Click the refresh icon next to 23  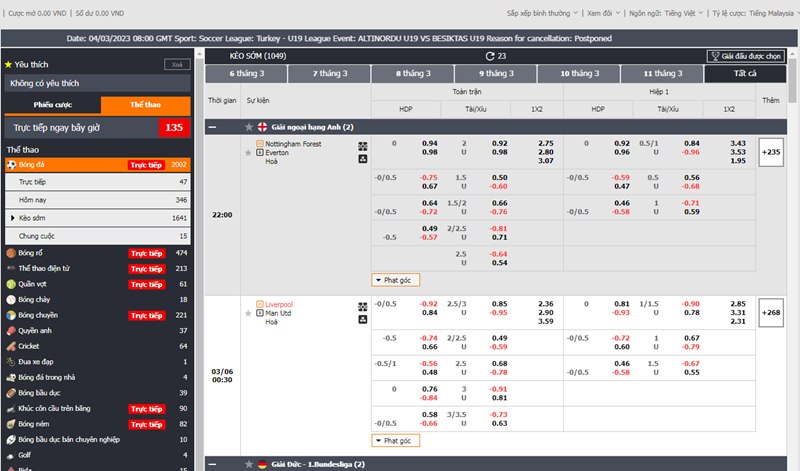click(x=490, y=56)
